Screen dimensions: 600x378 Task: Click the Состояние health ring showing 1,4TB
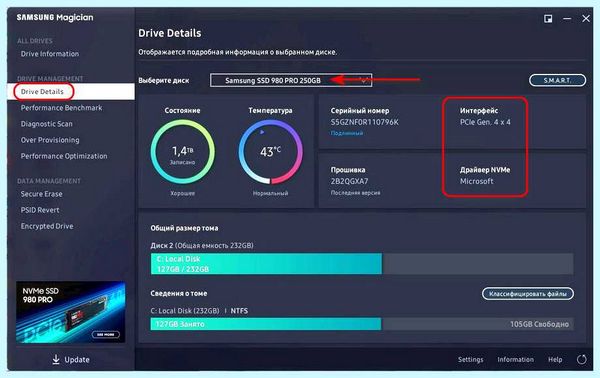[x=183, y=152]
